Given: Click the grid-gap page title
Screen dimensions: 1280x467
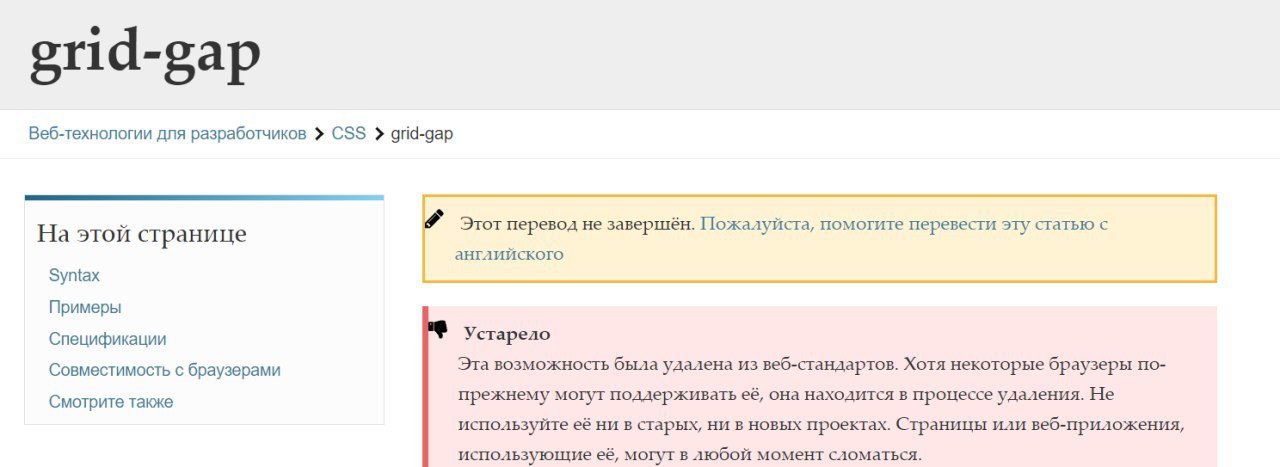Looking at the screenshot, I should point(145,55).
